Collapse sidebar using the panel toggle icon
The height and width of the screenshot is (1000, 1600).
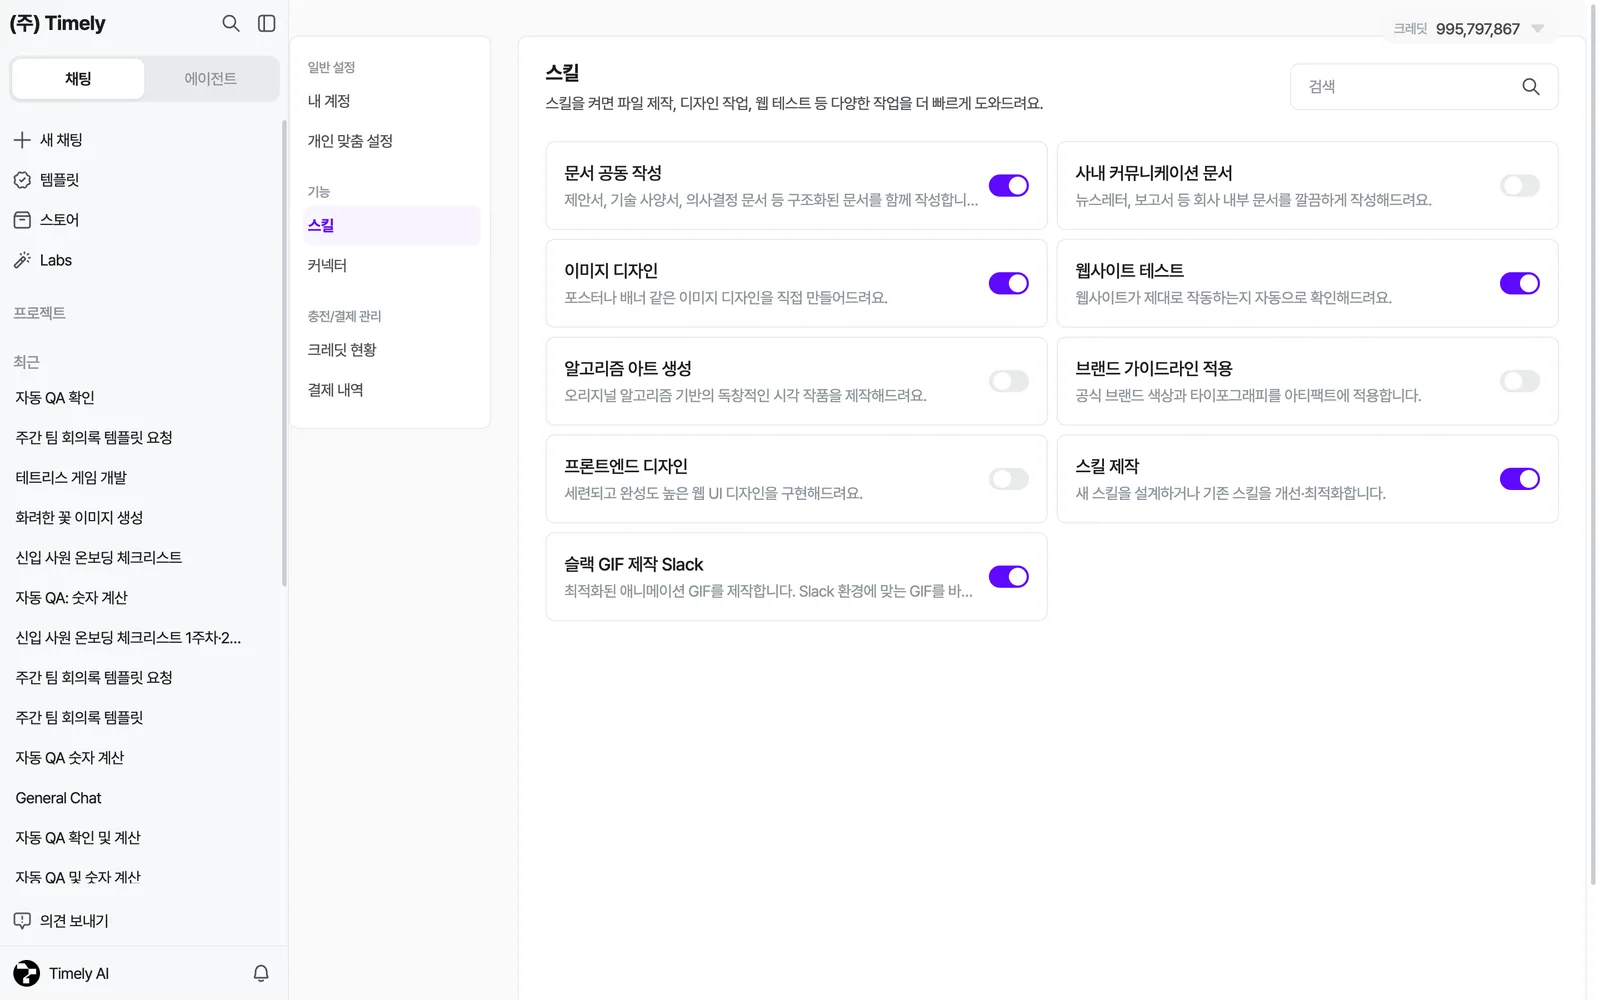pos(267,23)
